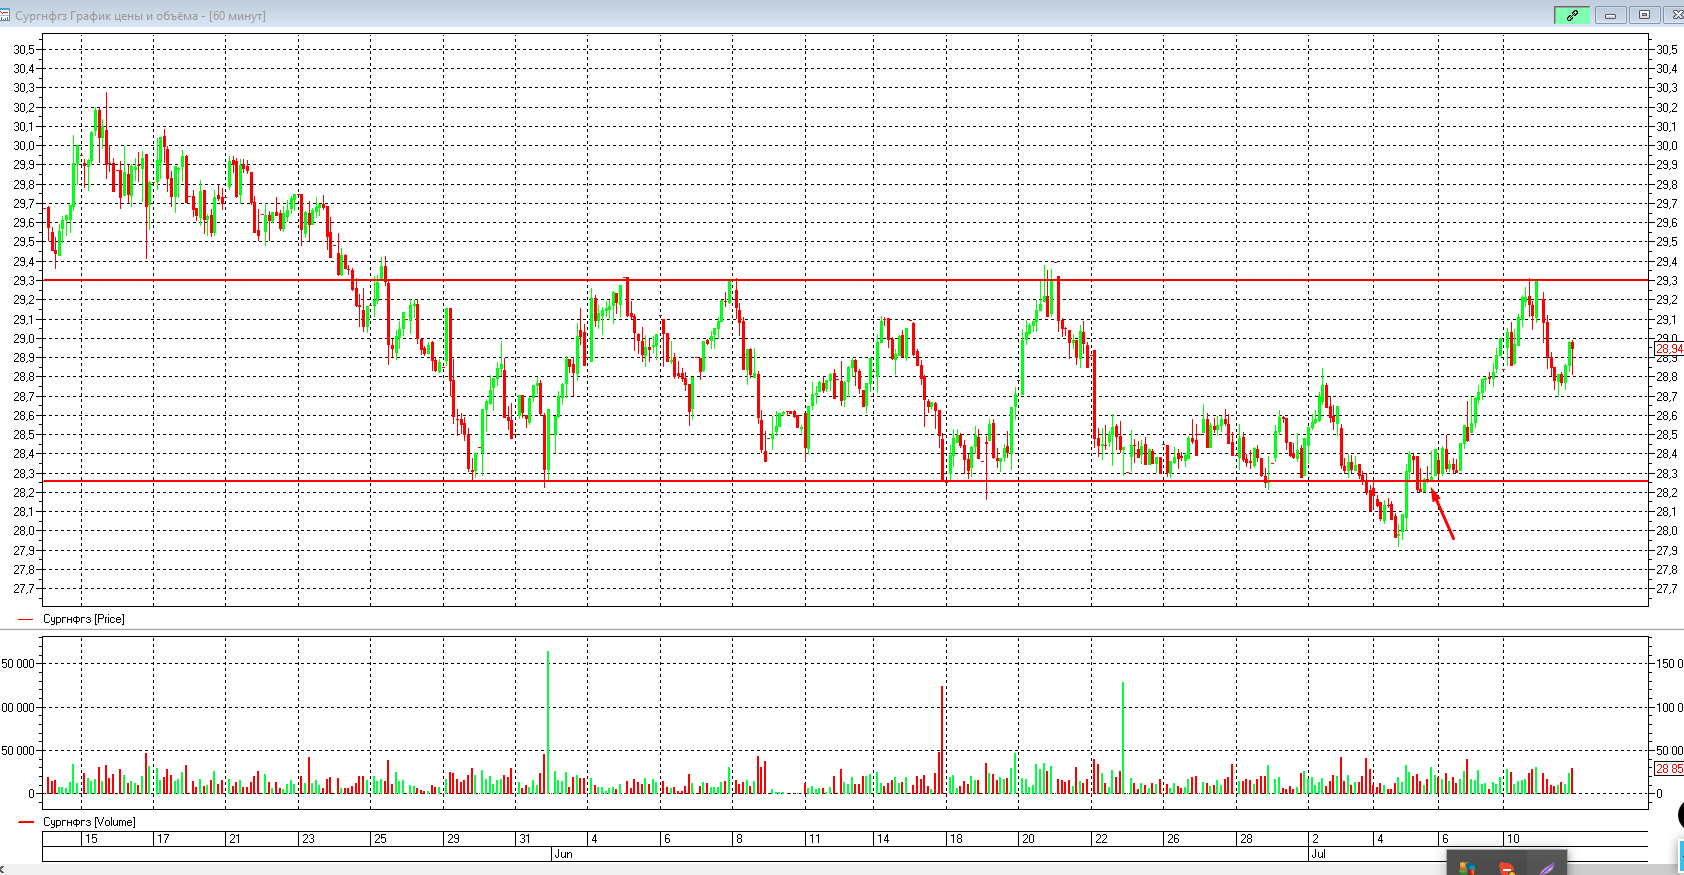1684x875 pixels.
Task: Select the red arrow annotation on chart
Action: [1442, 514]
